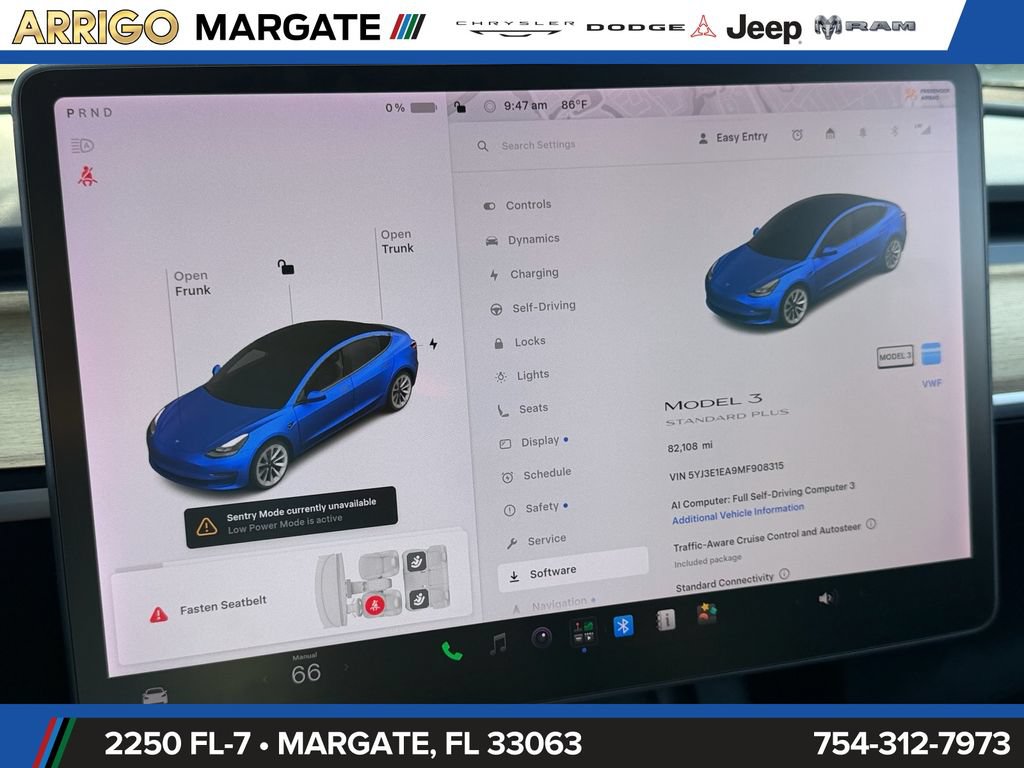Screen dimensions: 1024x768
Task: Tap the info icon beside Autosteer package
Action: click(871, 524)
